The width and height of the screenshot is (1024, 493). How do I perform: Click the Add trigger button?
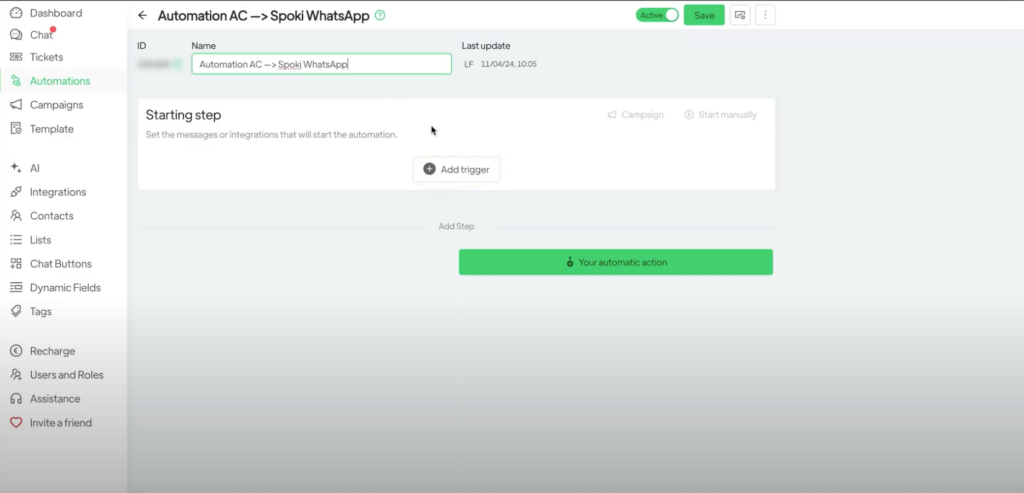coord(456,169)
